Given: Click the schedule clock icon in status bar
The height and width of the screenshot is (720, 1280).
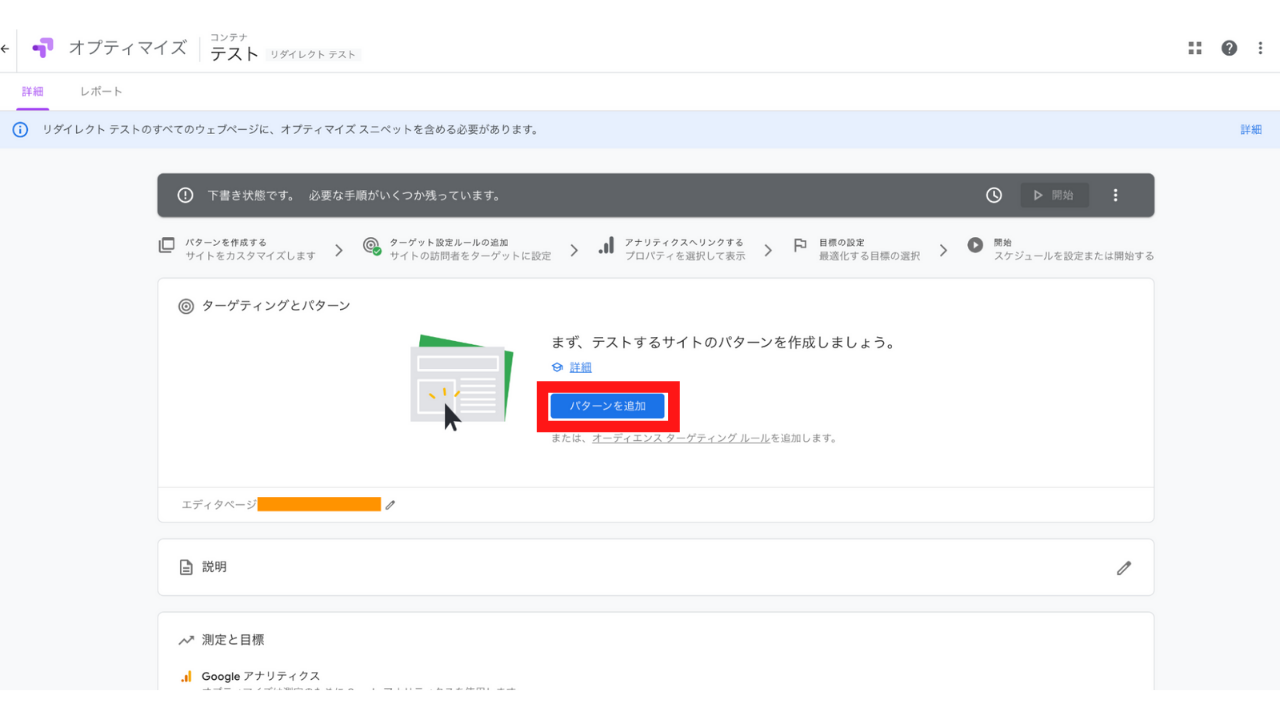Looking at the screenshot, I should click(x=994, y=195).
